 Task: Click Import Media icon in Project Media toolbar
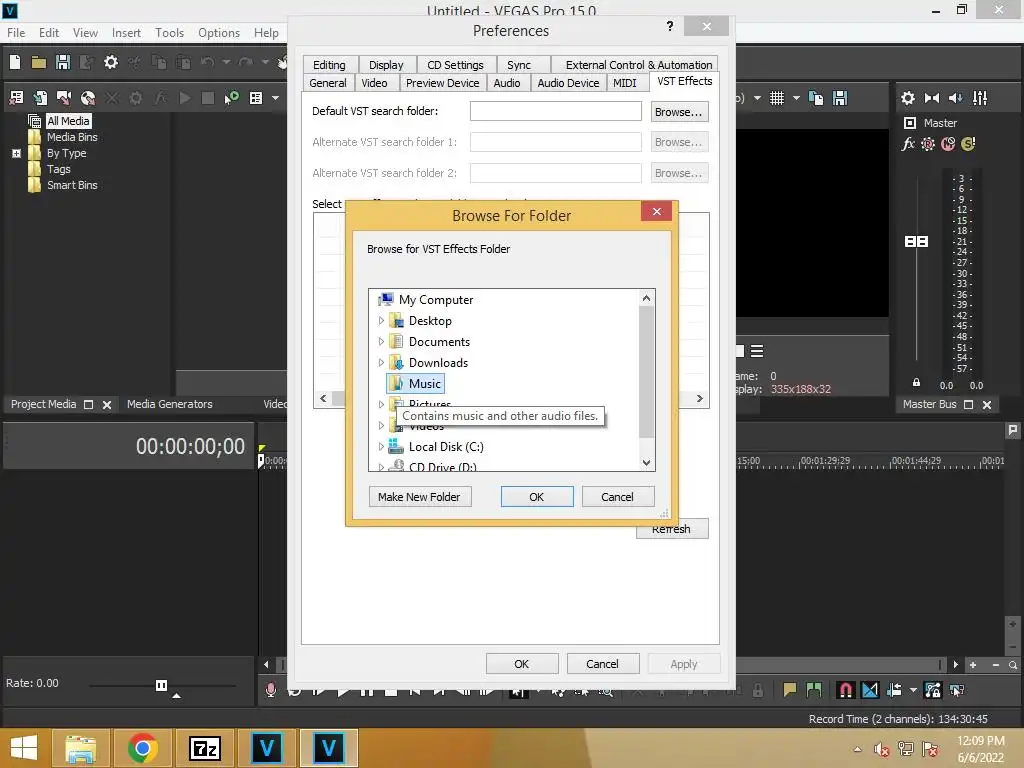coord(40,98)
